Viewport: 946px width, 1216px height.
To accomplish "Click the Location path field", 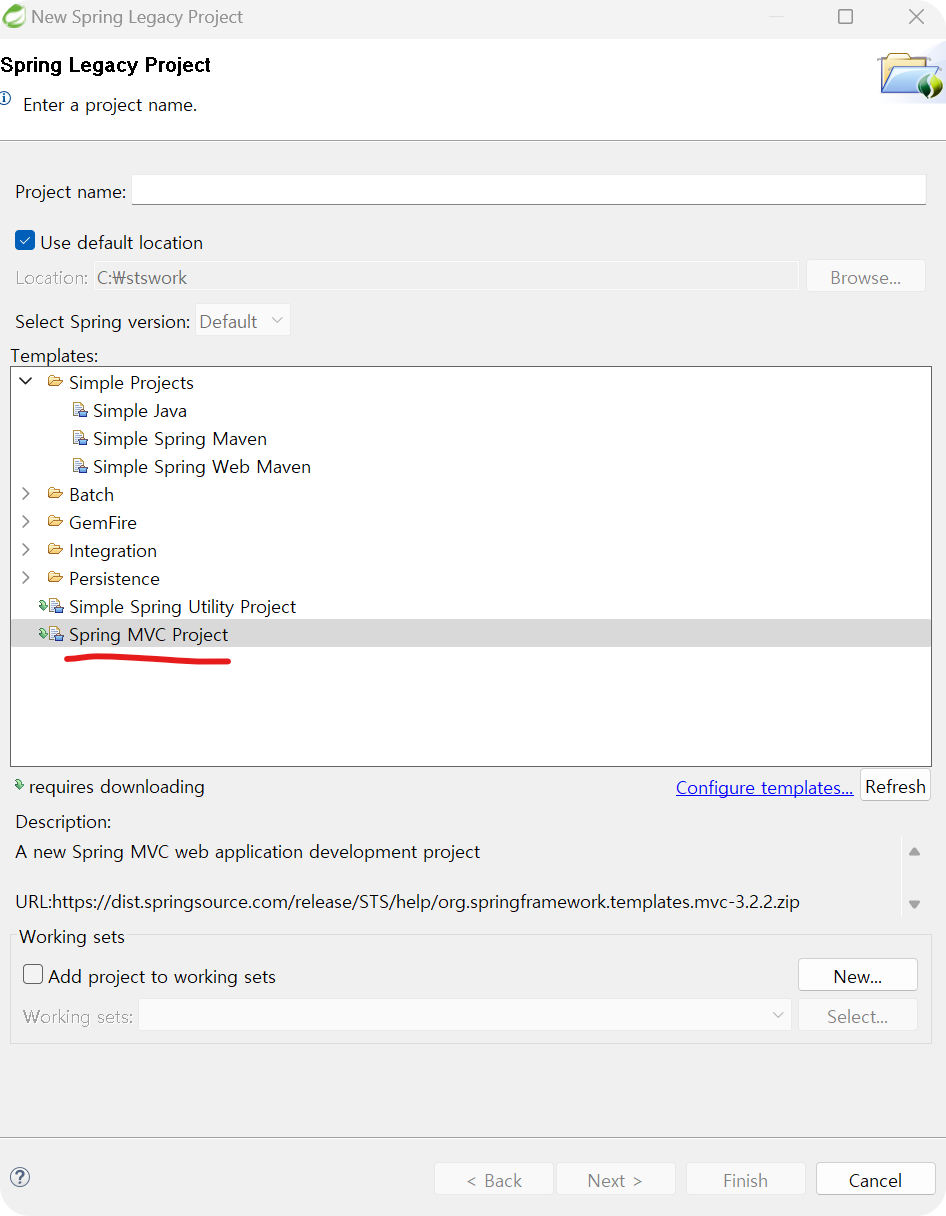I will point(446,277).
